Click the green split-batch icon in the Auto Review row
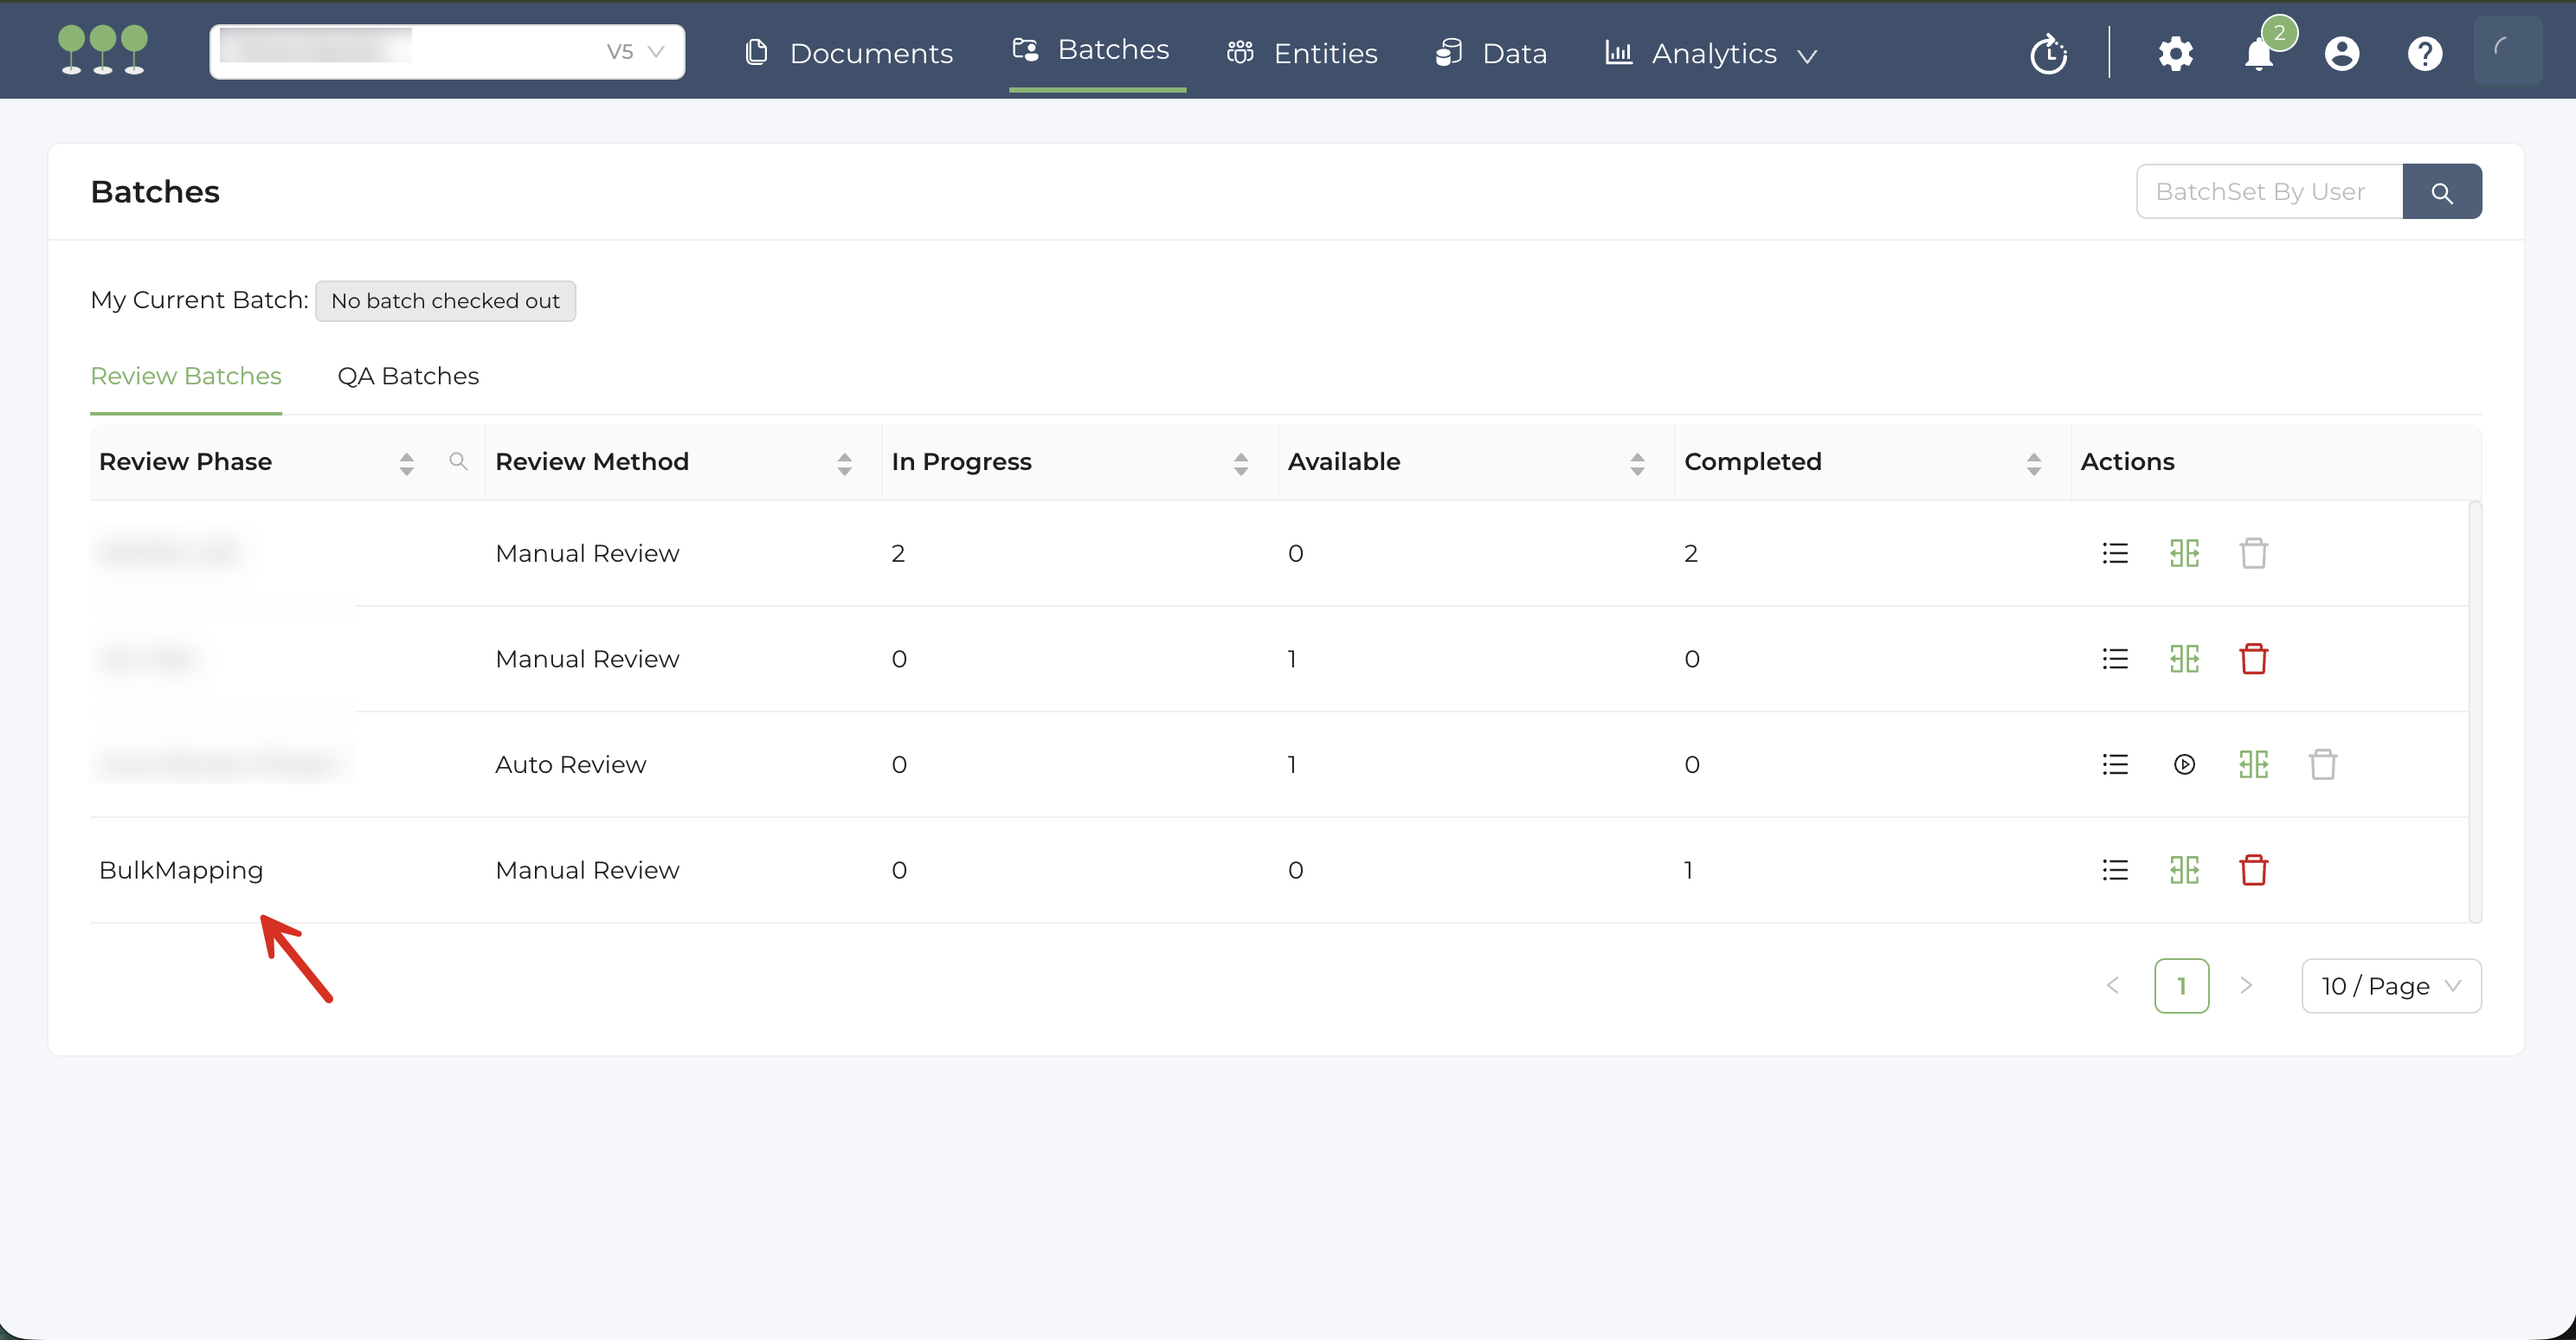The width and height of the screenshot is (2576, 1340). coord(2253,765)
